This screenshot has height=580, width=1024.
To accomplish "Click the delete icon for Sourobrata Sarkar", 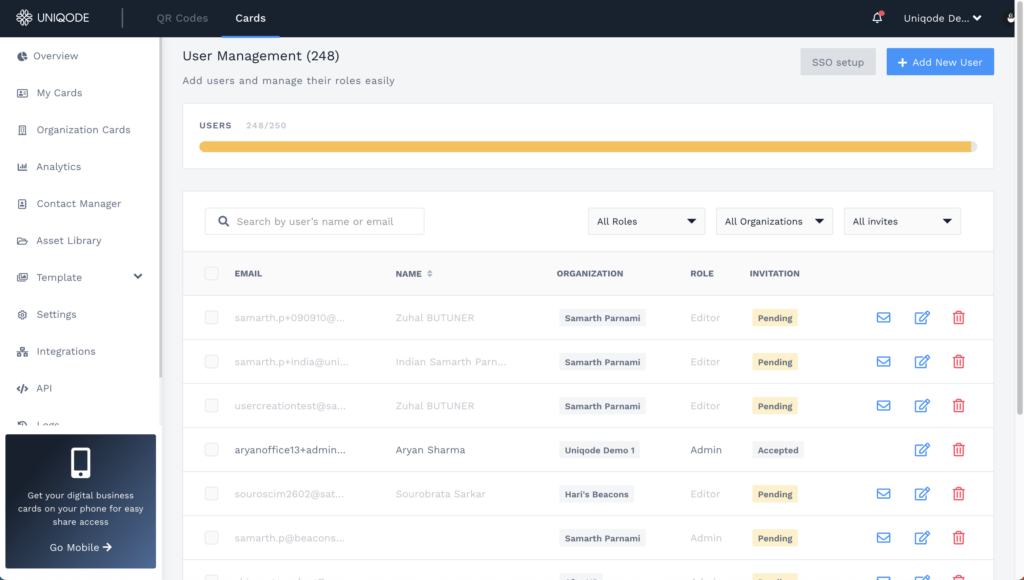I will (958, 493).
